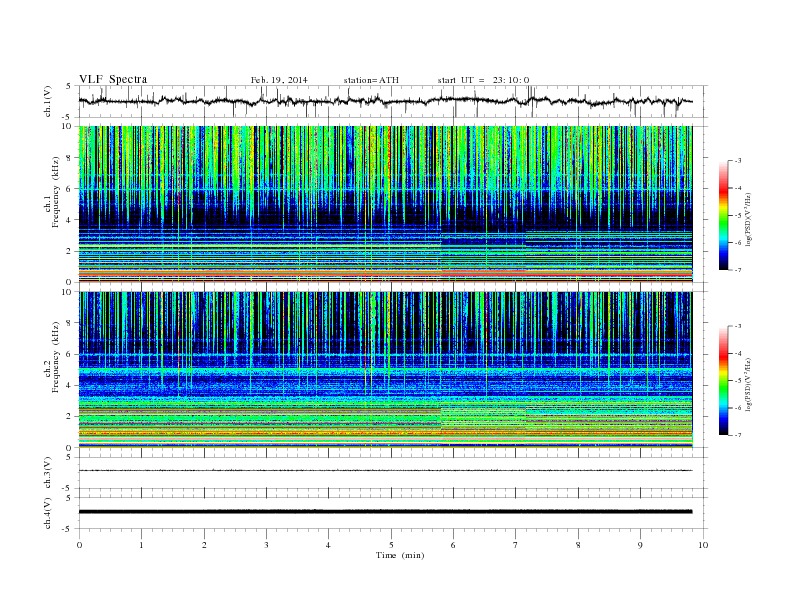Click the "station=ATH" header label

pyautogui.click(x=371, y=80)
